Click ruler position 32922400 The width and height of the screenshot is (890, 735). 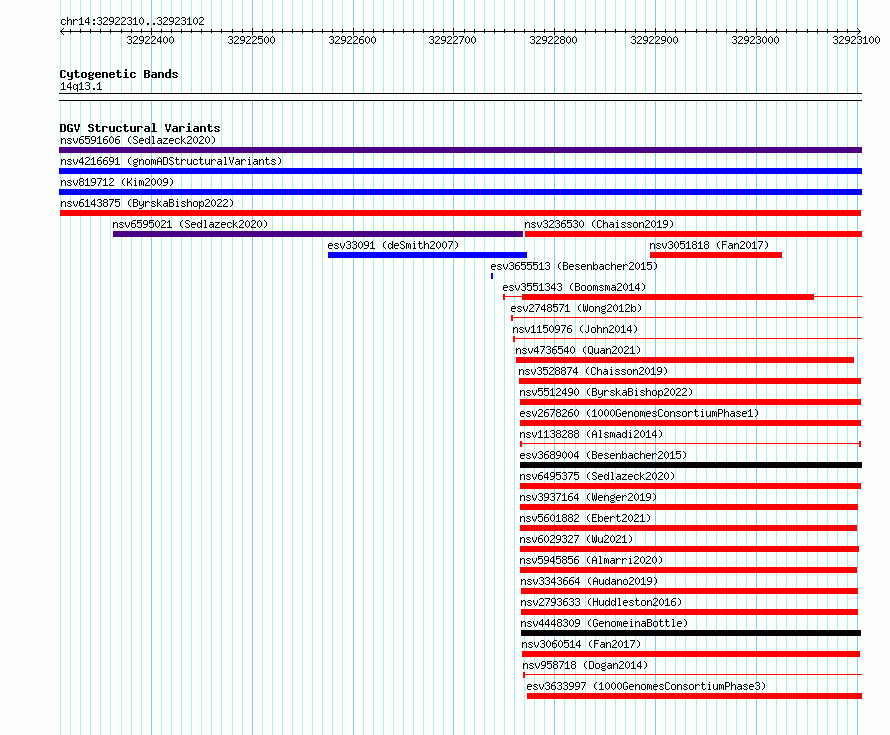(x=150, y=40)
